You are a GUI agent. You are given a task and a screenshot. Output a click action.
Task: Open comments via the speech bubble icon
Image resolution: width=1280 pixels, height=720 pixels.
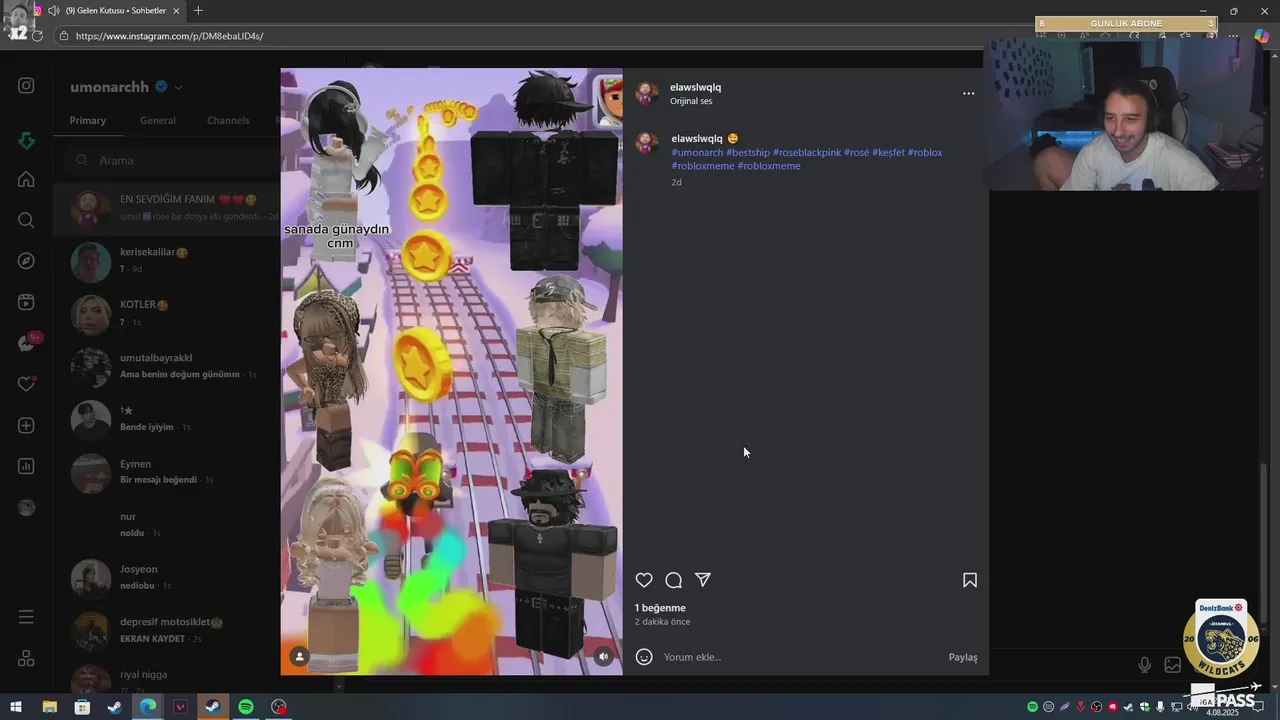[x=674, y=580]
